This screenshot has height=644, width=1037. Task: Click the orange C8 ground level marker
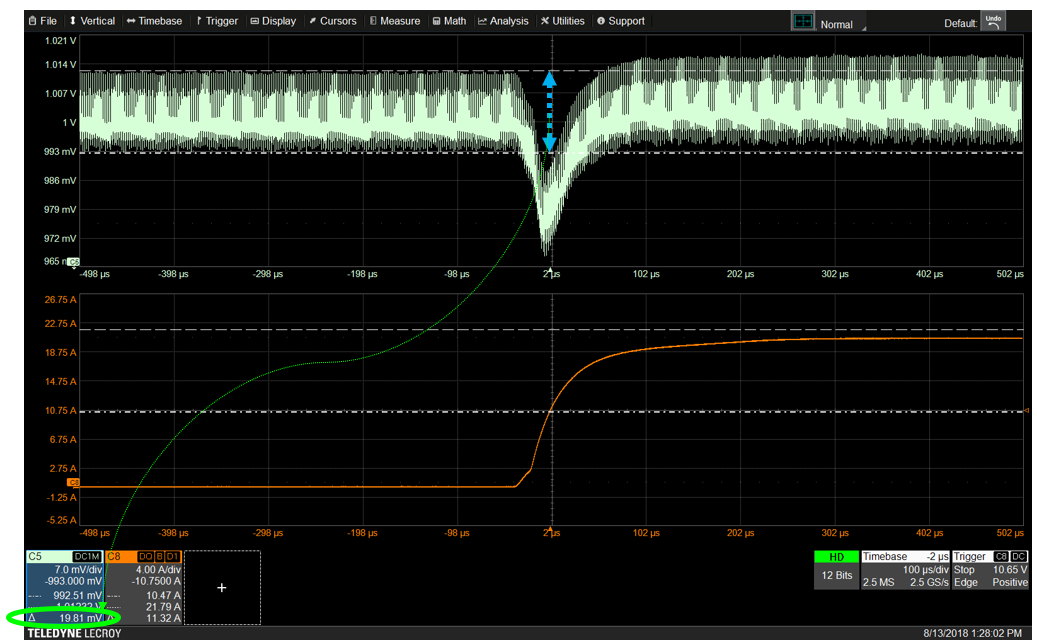73,483
